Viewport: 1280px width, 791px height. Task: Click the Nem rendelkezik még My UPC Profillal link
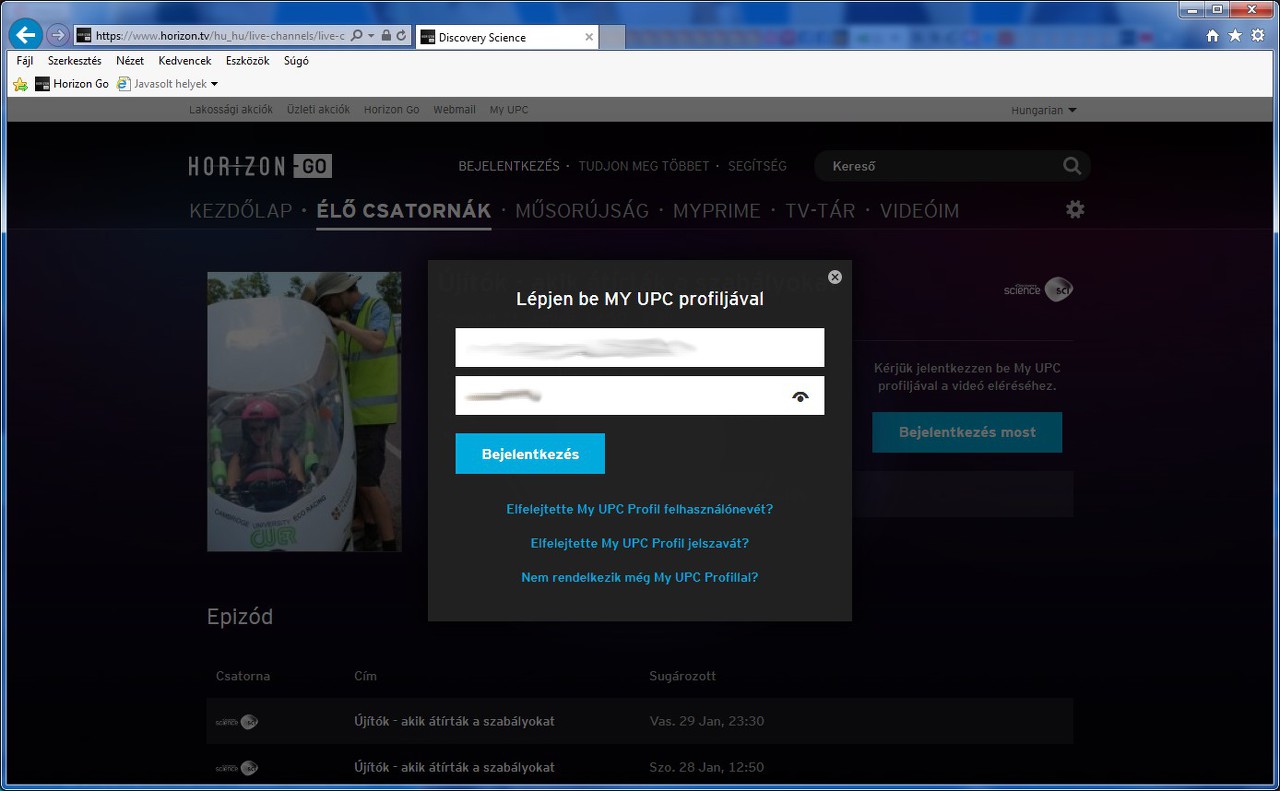pos(640,577)
